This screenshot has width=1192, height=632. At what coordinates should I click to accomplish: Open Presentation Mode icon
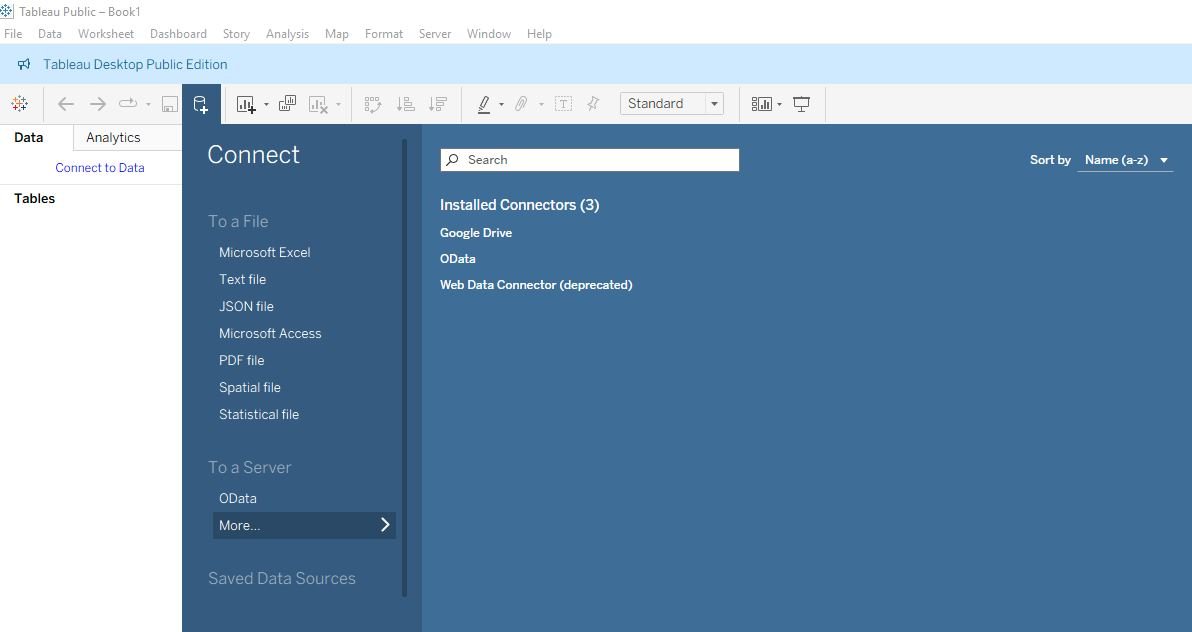(801, 104)
